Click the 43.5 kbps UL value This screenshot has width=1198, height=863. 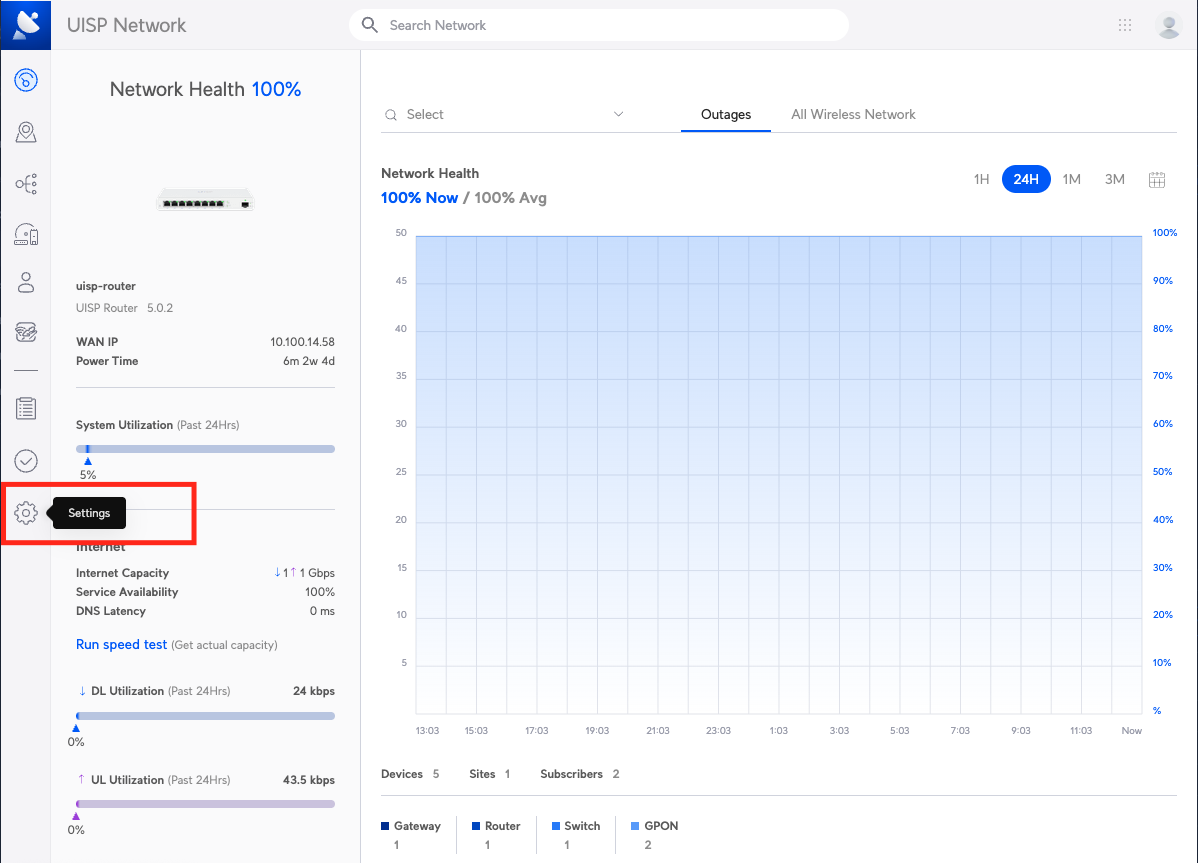(309, 780)
